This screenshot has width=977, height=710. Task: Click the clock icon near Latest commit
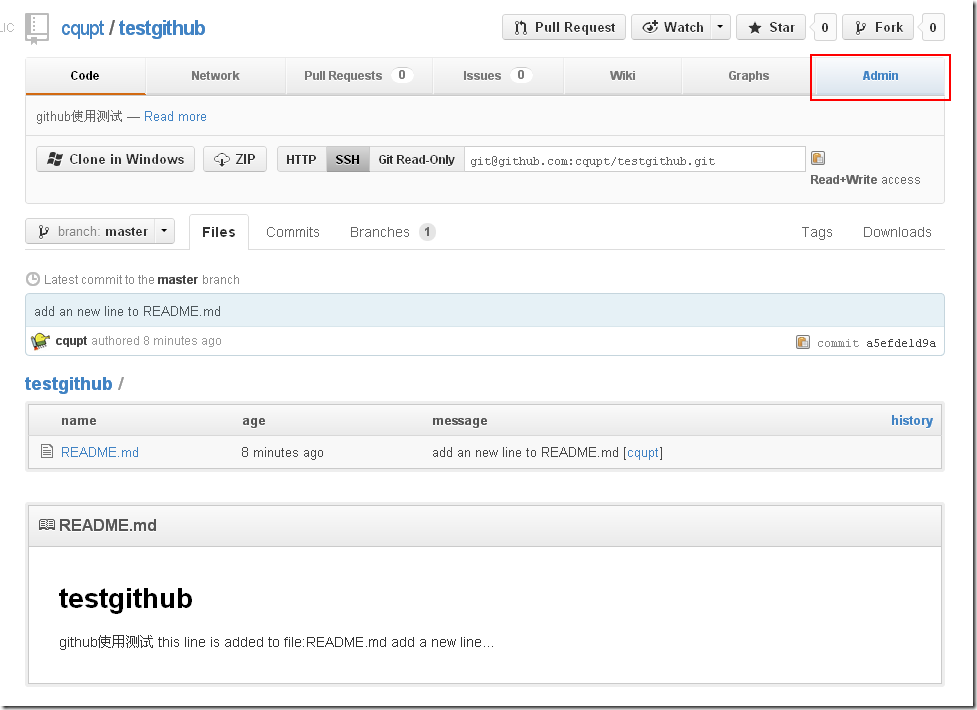click(32, 279)
